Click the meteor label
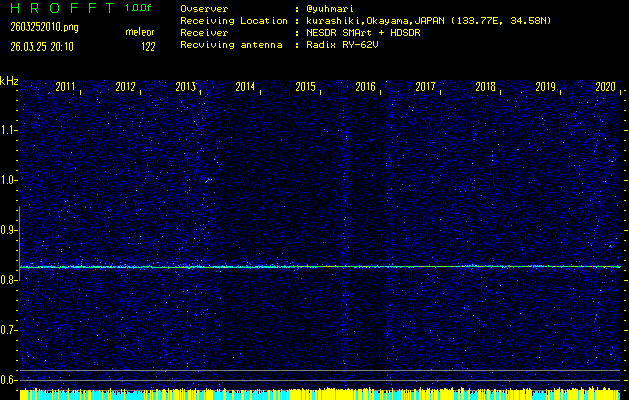 (x=140, y=32)
